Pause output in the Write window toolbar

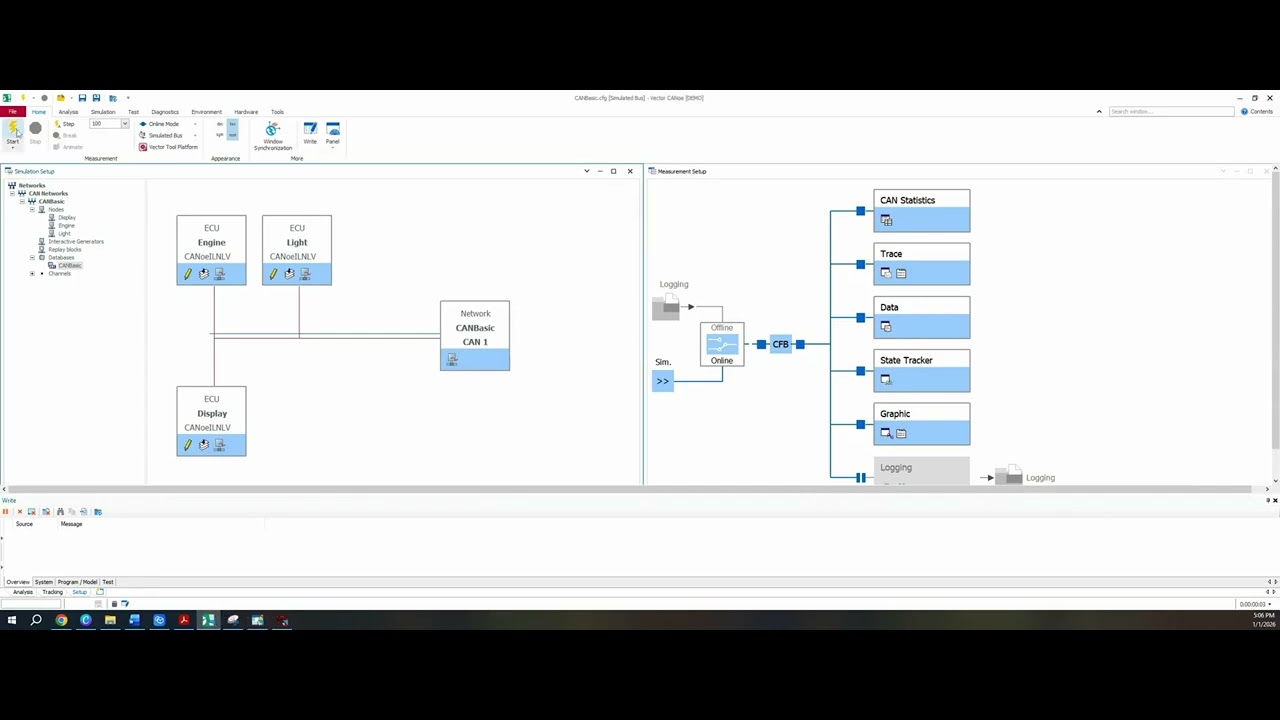(x=6, y=512)
